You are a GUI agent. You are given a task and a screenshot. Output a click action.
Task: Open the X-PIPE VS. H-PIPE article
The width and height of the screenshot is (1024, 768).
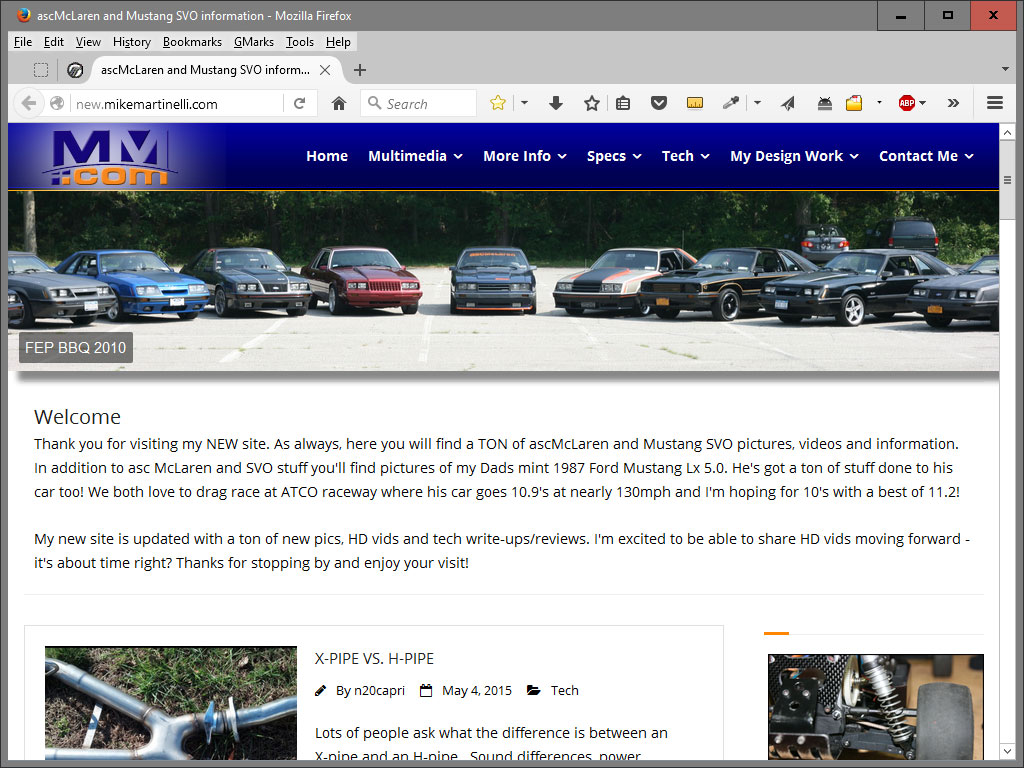pyautogui.click(x=374, y=658)
